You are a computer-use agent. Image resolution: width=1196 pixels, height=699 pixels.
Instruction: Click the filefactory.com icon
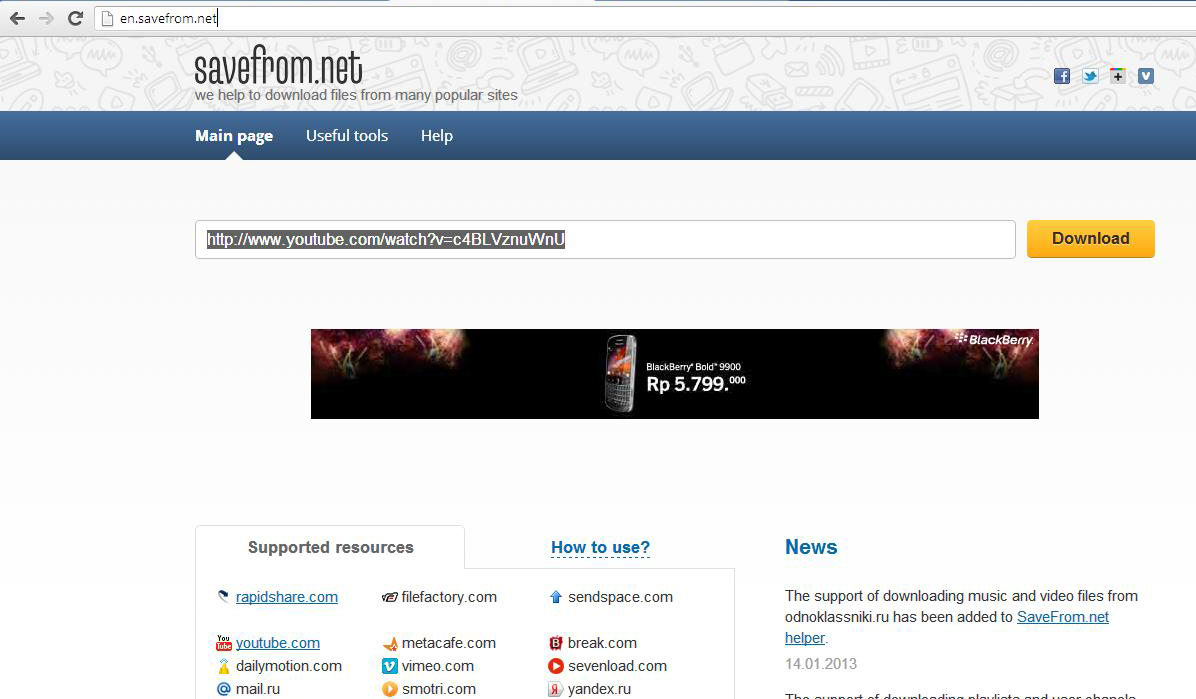pos(390,598)
